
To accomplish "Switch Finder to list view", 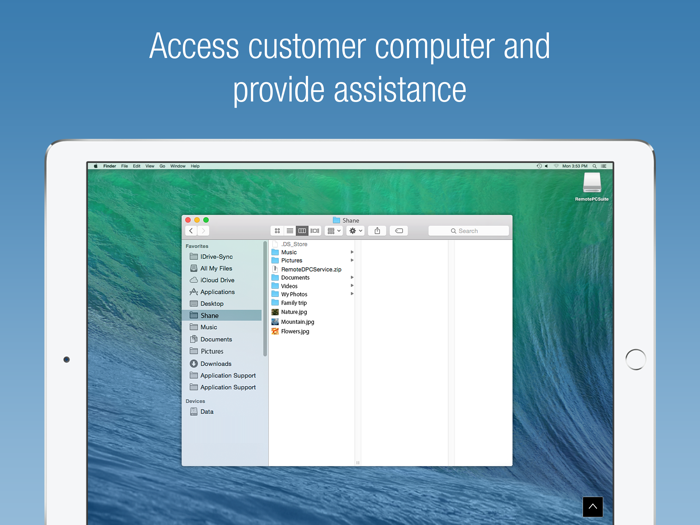I will coord(290,231).
